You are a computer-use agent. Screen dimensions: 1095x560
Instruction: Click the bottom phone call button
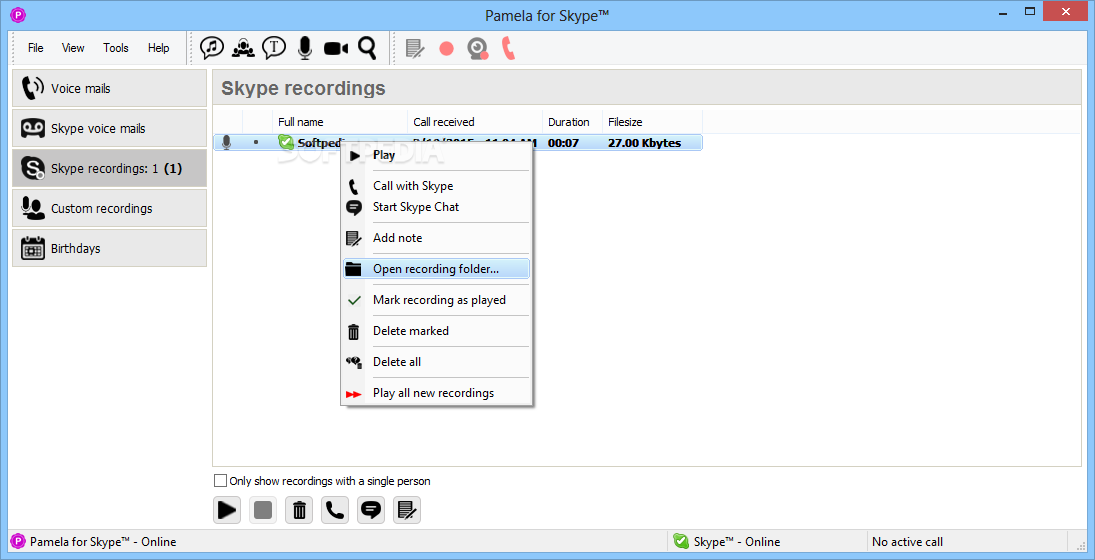point(335,510)
